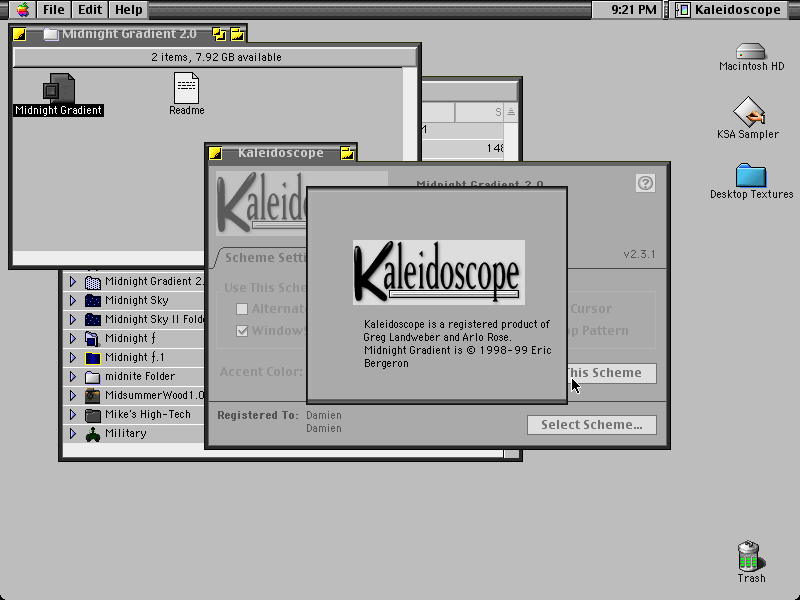Click the clock showing 9:21 PM

633,9
